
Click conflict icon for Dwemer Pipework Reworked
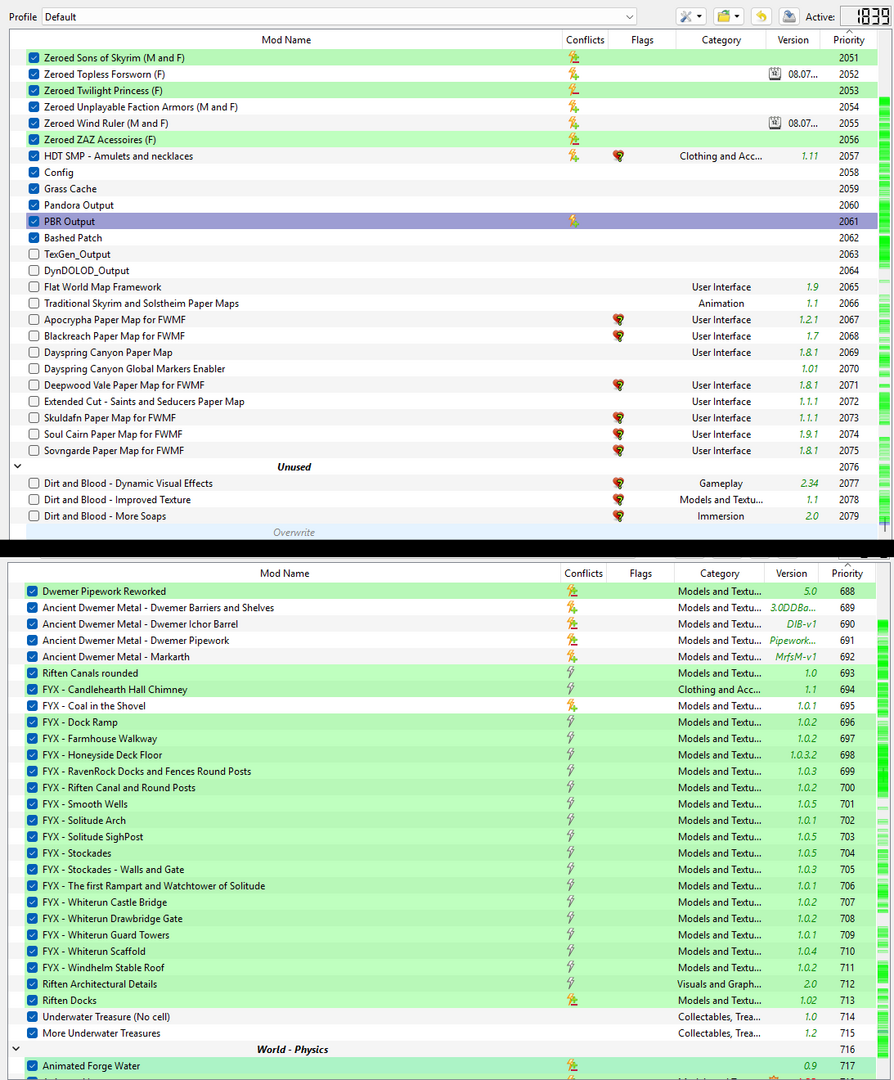tap(572, 591)
